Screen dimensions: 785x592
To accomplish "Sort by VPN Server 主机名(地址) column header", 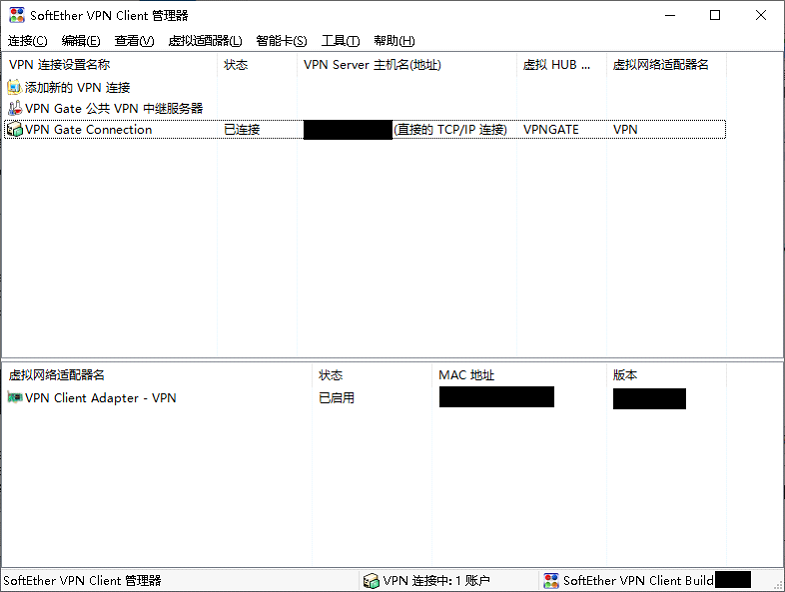I will [407, 65].
